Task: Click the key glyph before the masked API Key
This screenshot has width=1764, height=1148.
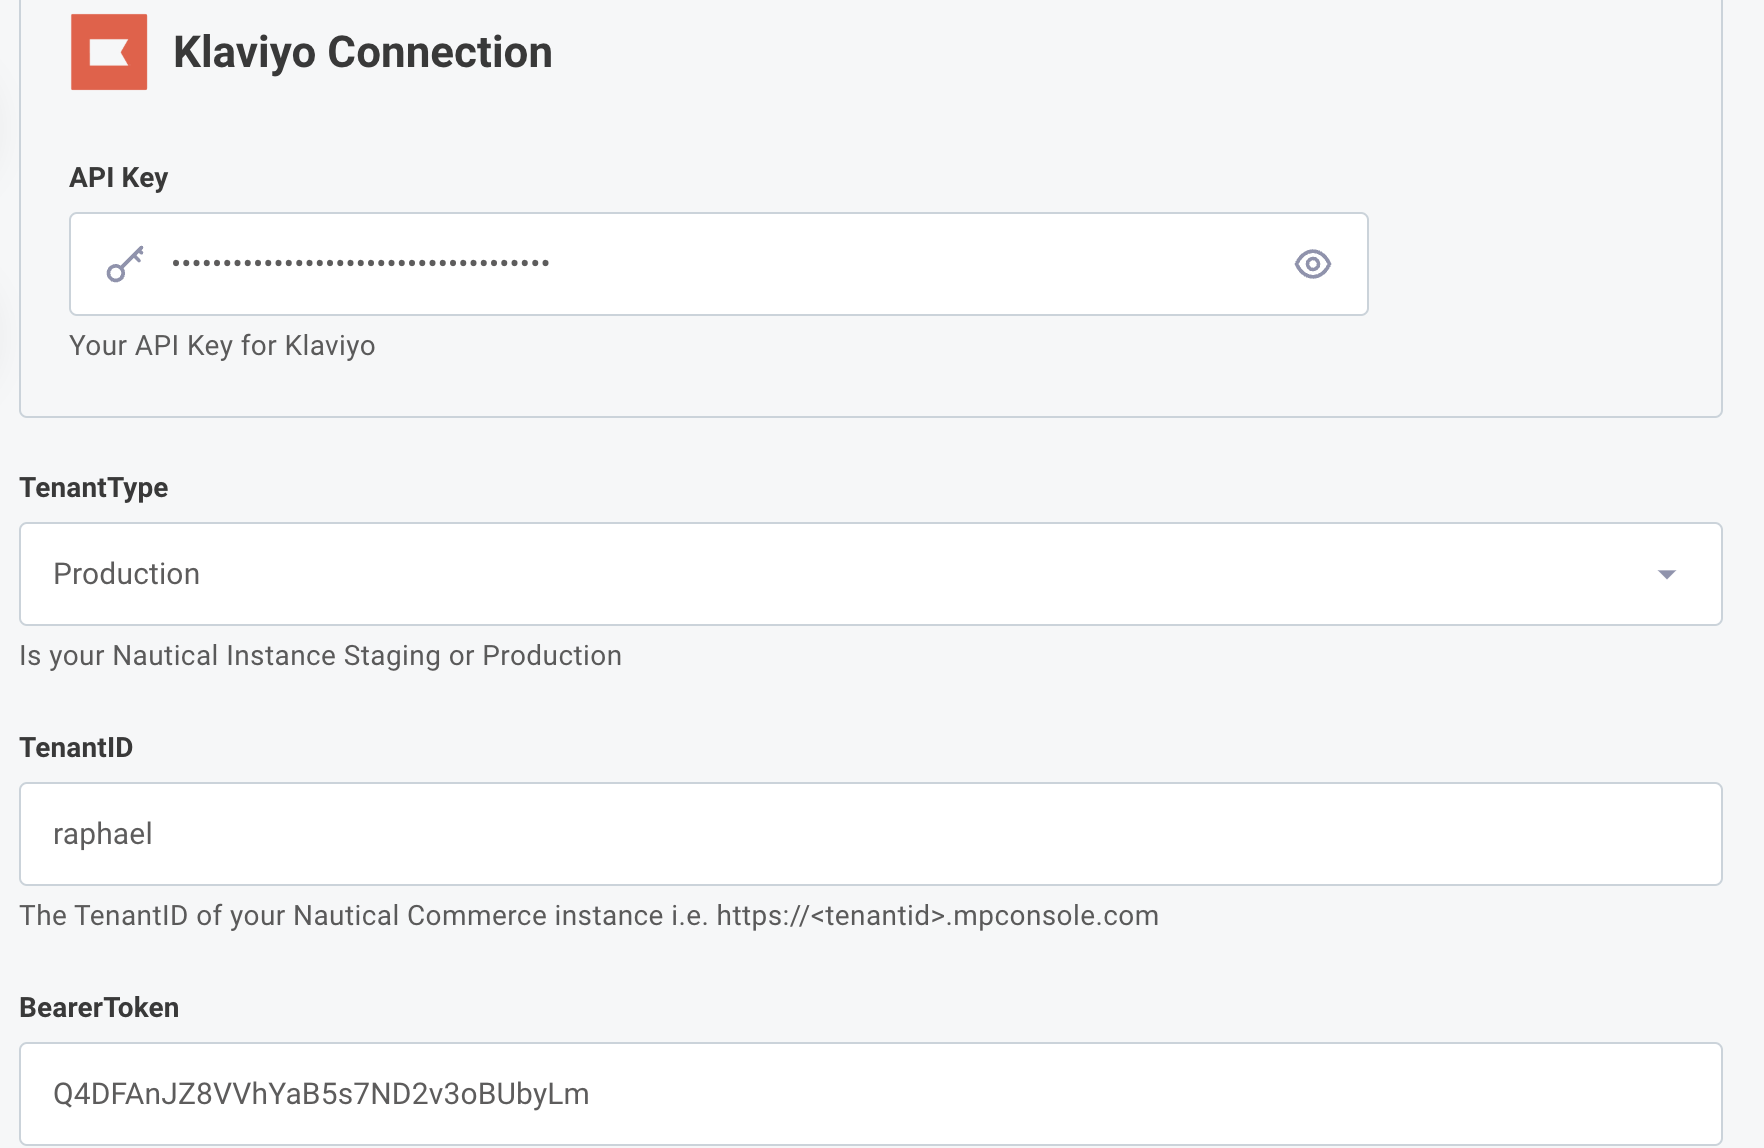Action: (126, 264)
